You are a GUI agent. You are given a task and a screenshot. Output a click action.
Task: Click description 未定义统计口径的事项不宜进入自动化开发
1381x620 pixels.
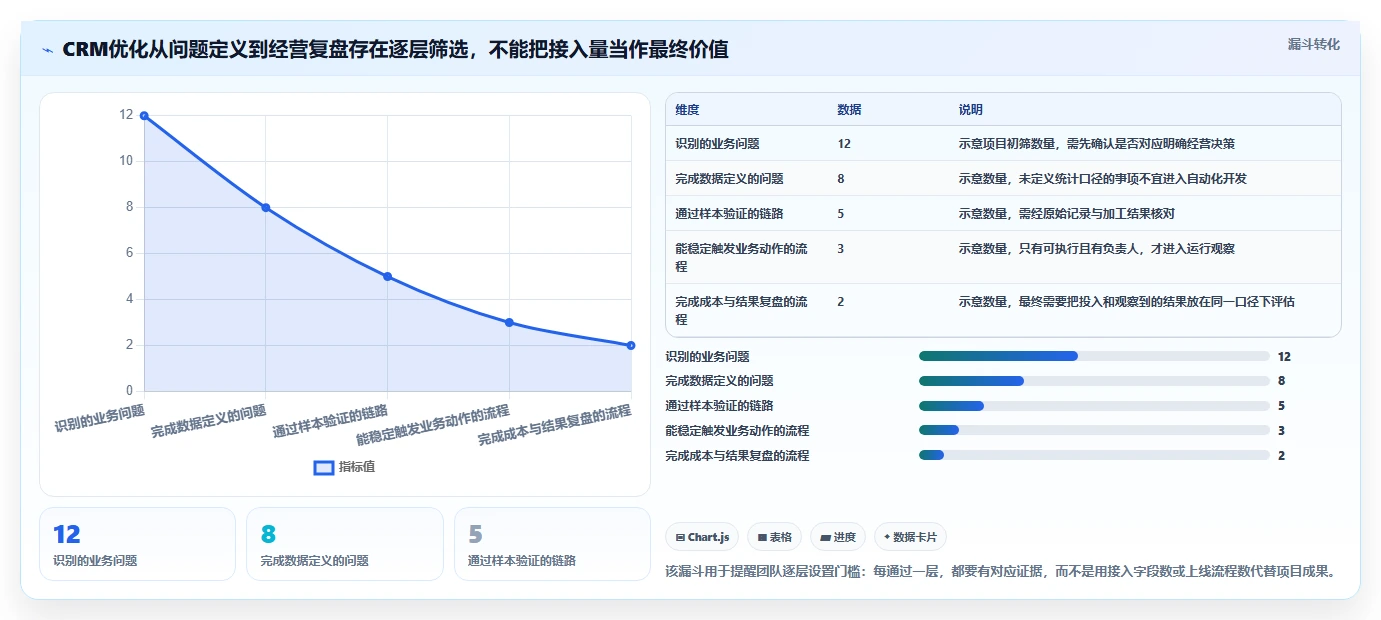pyautogui.click(x=1133, y=179)
